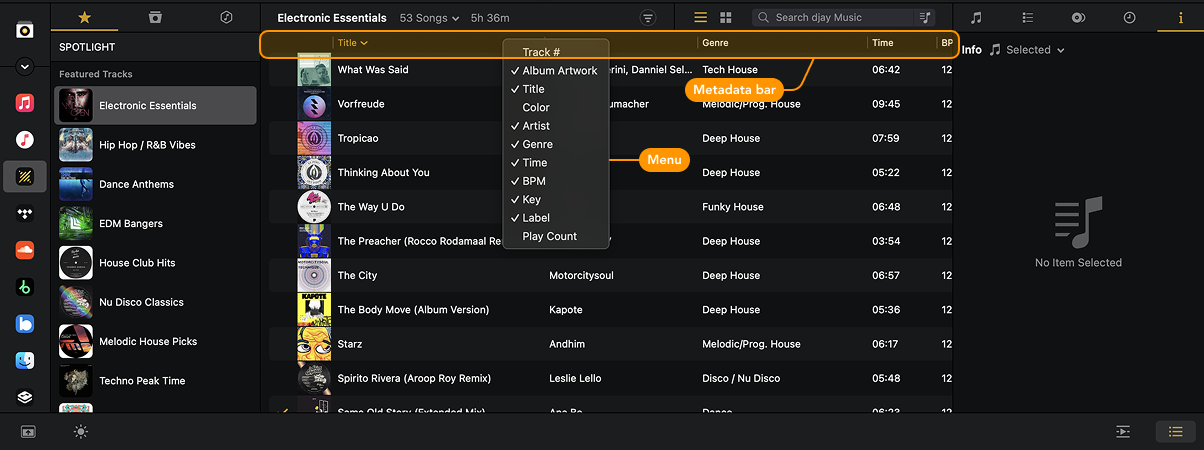
Task: Open the history clock panel tab
Action: pos(1129,17)
